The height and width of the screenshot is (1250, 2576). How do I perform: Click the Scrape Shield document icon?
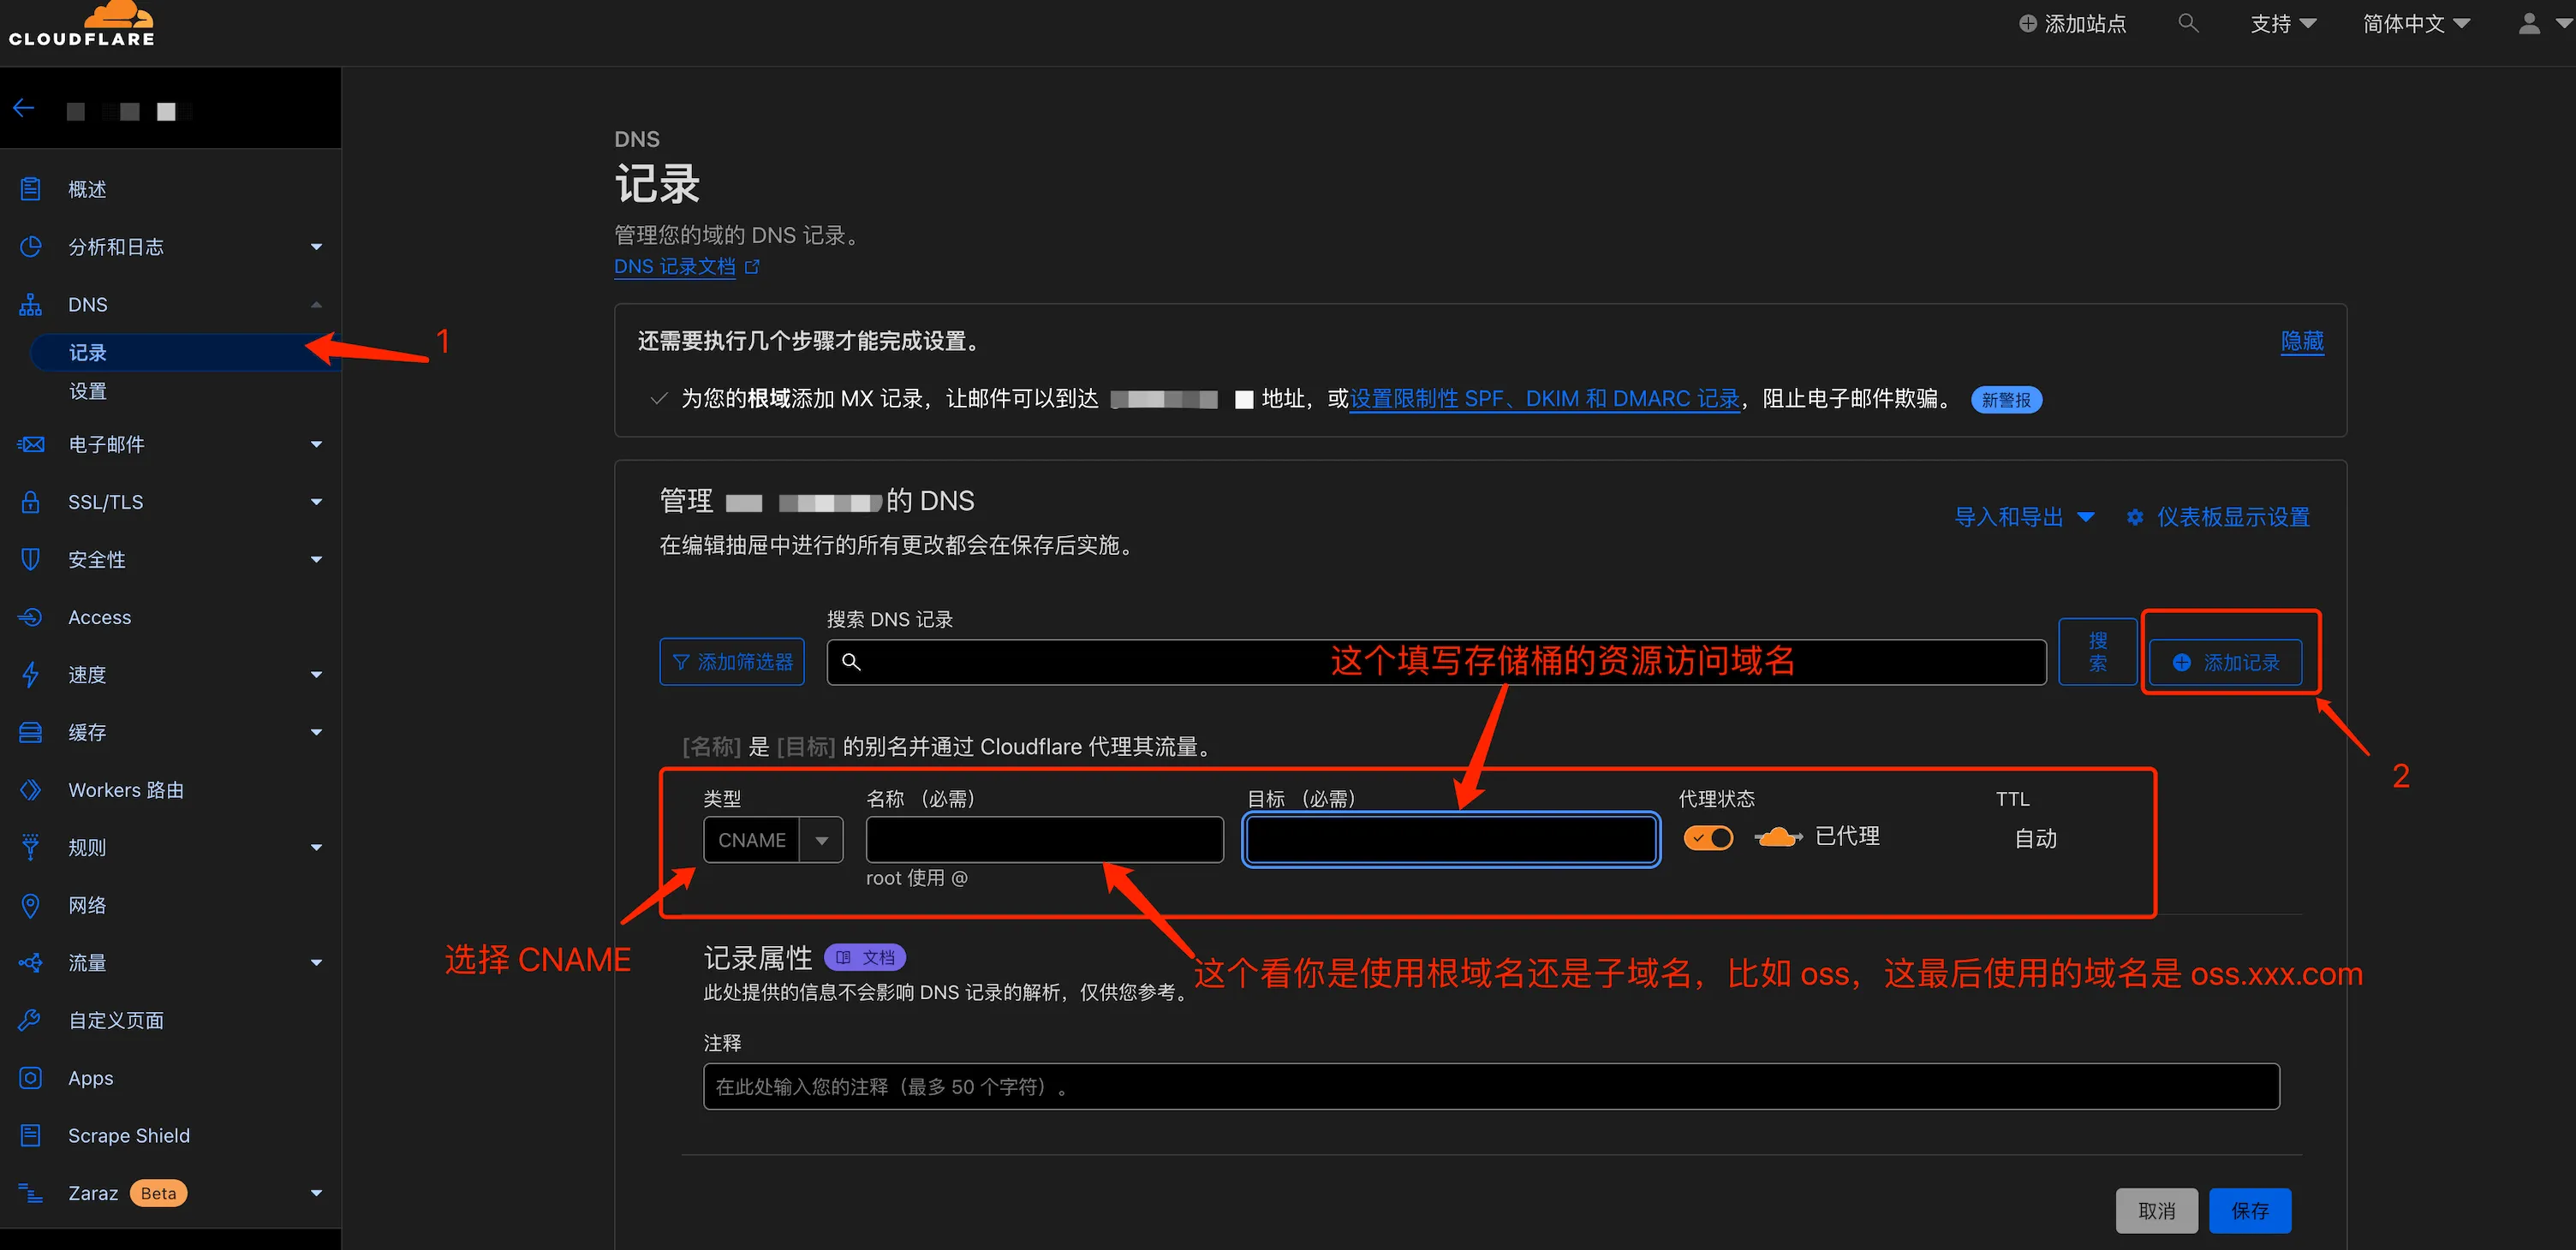coord(31,1135)
